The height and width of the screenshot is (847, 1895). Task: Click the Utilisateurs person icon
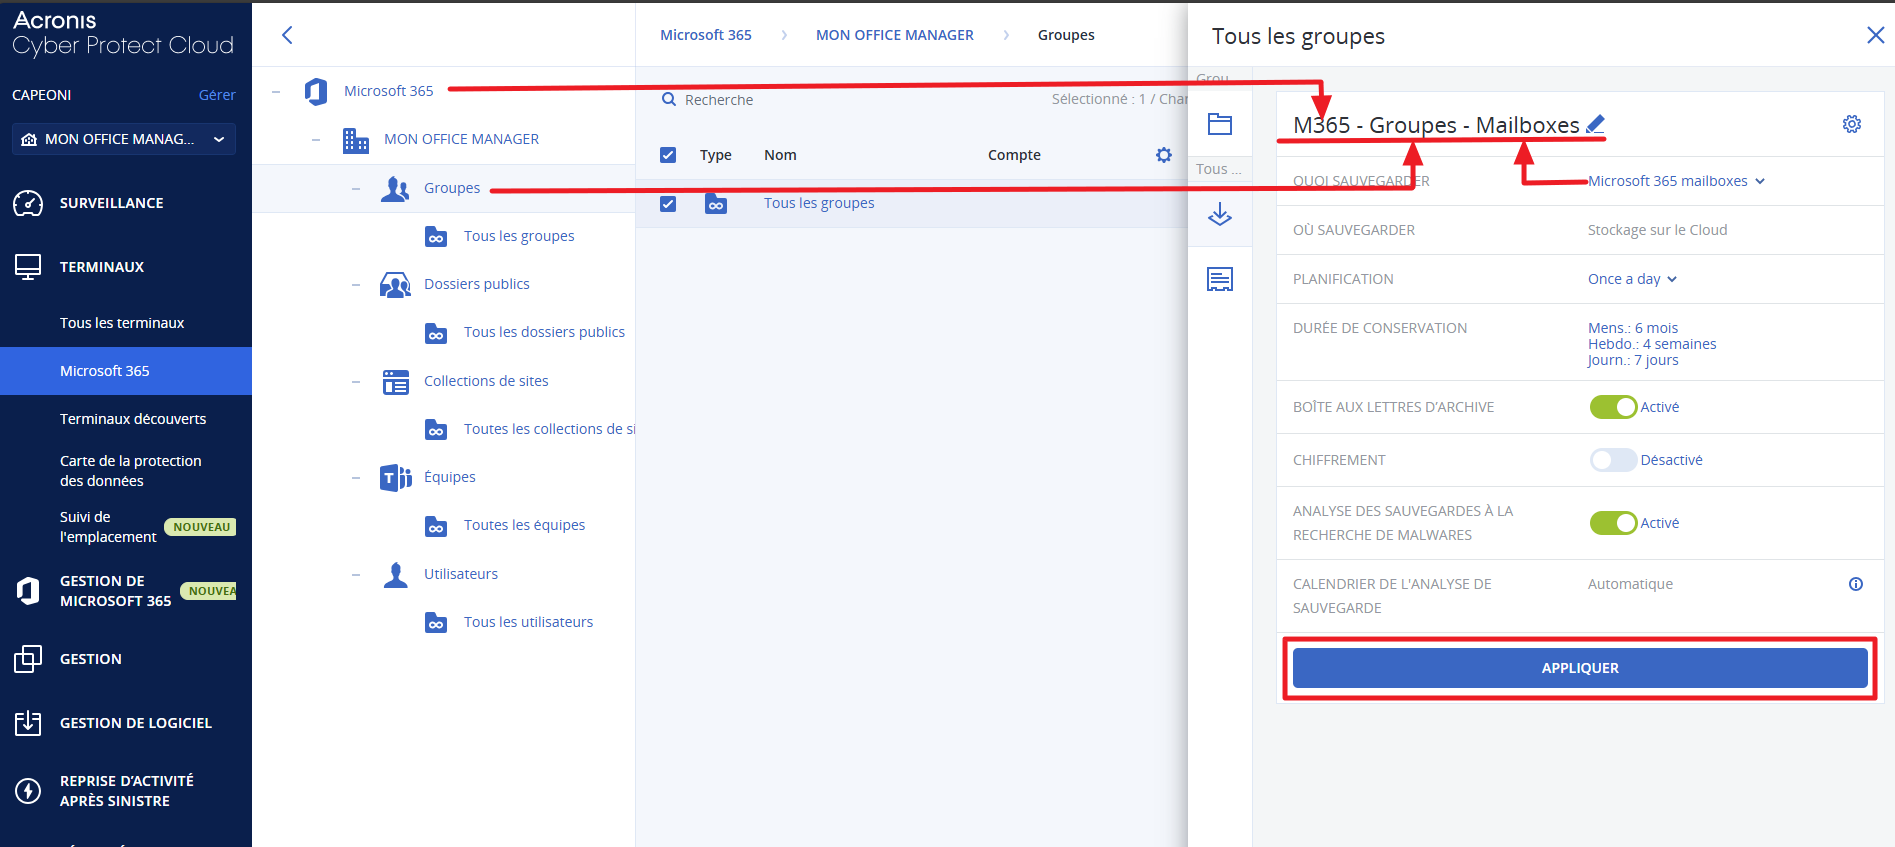point(396,575)
